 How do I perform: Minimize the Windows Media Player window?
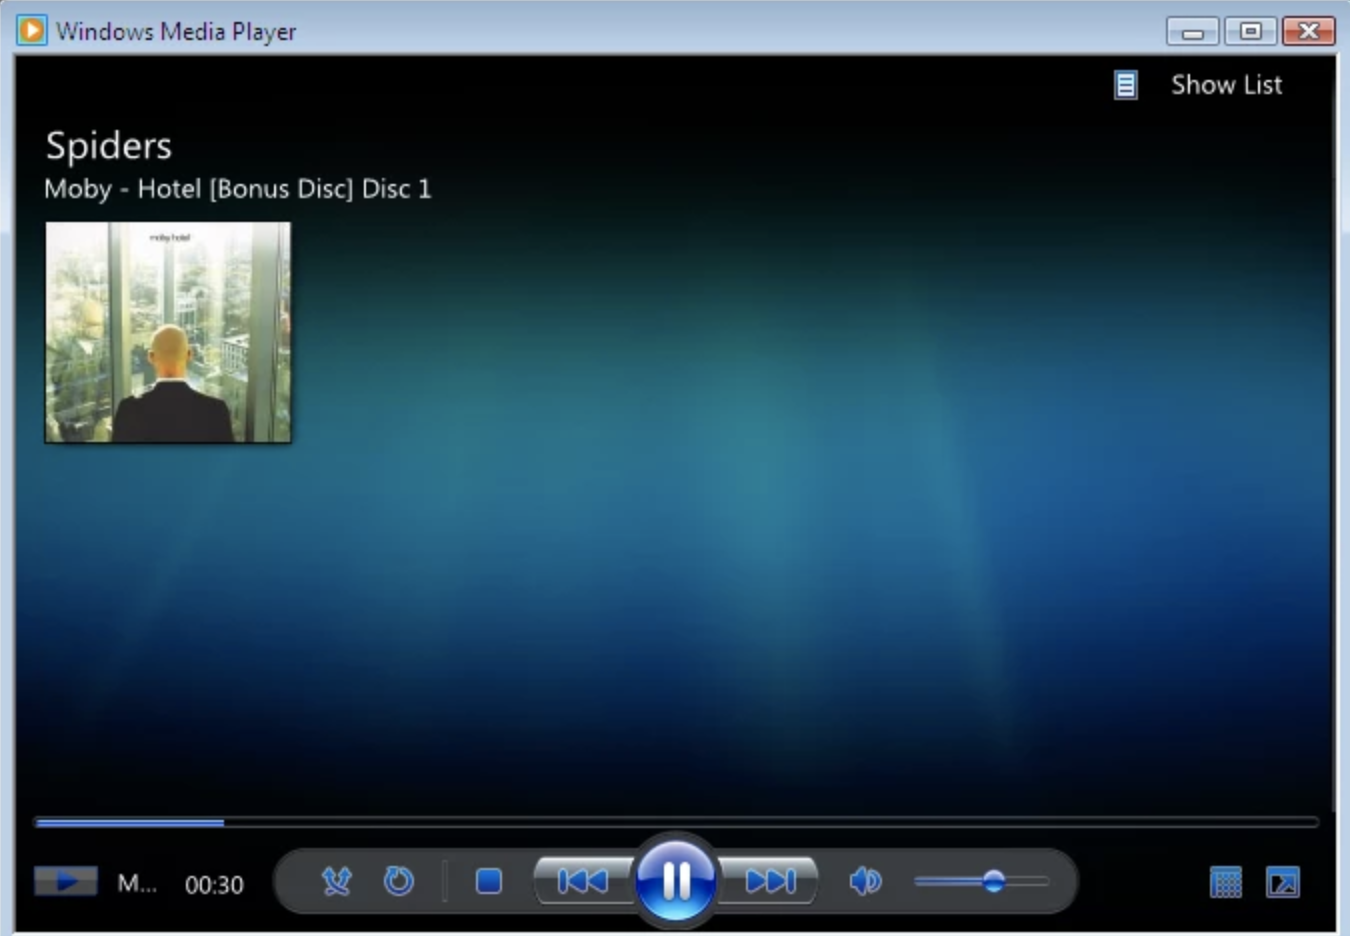[1192, 31]
